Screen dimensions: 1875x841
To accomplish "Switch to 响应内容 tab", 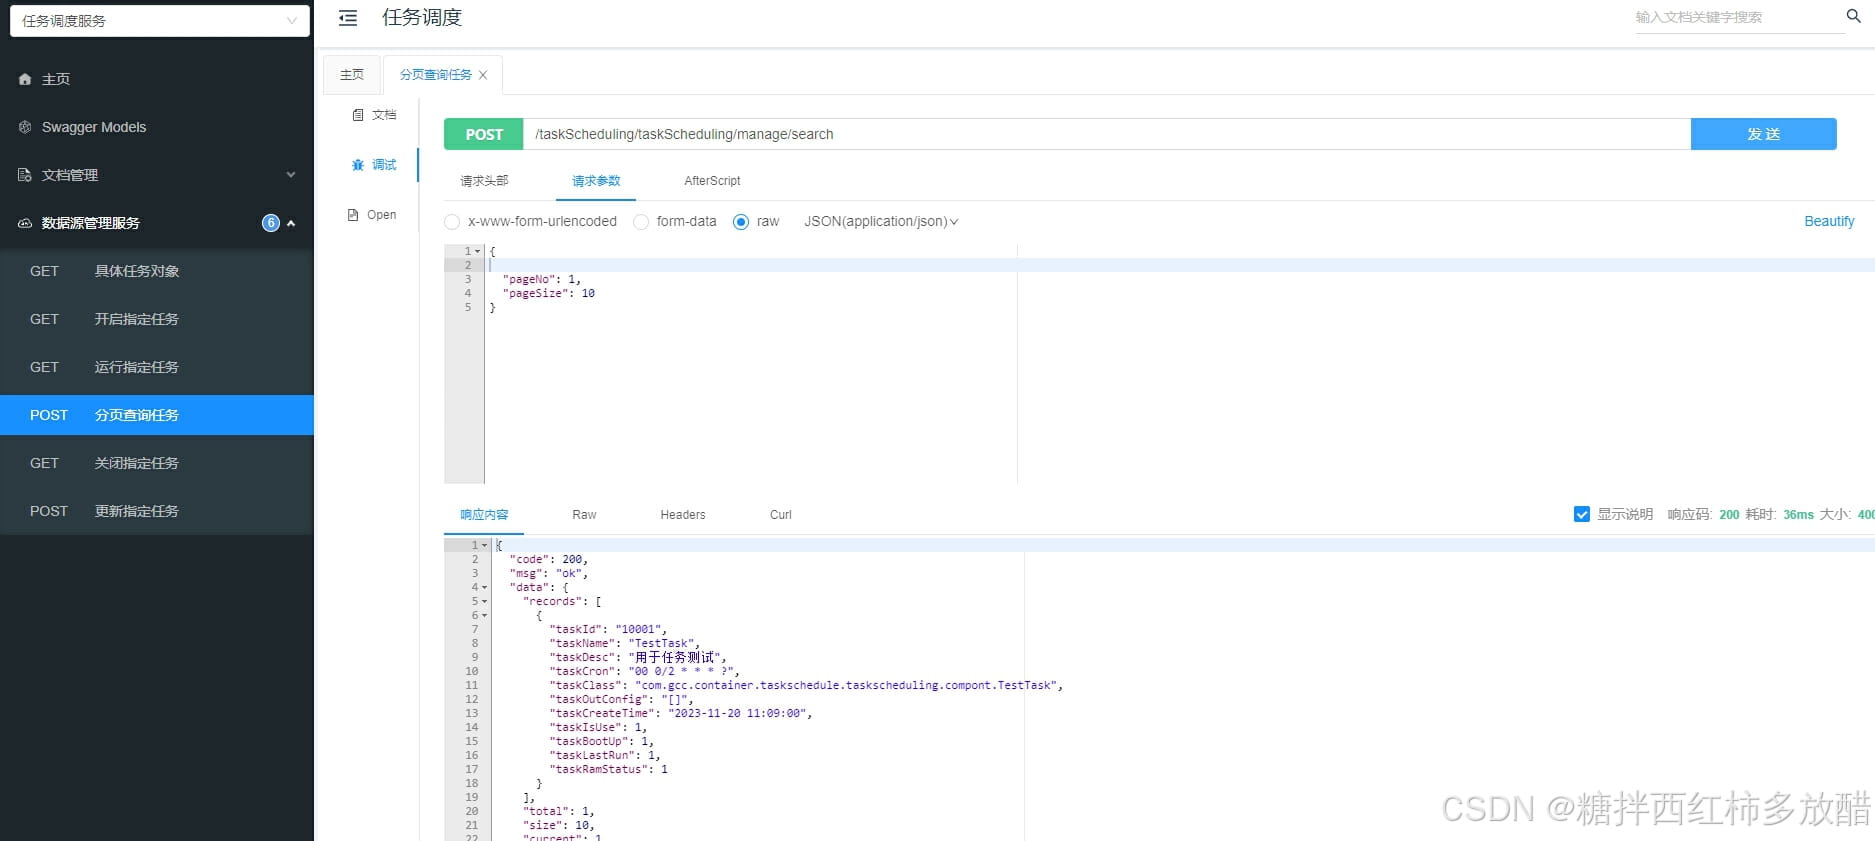I will [484, 515].
